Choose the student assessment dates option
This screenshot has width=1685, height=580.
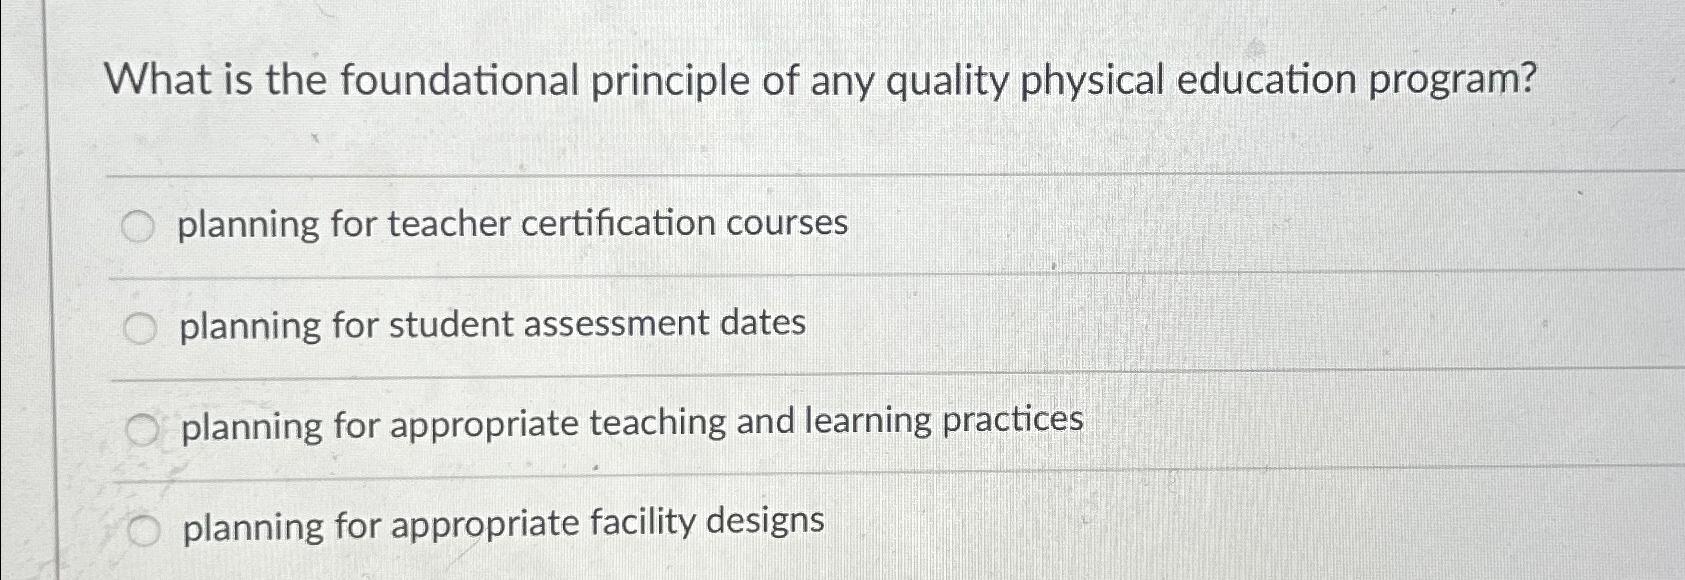(140, 326)
